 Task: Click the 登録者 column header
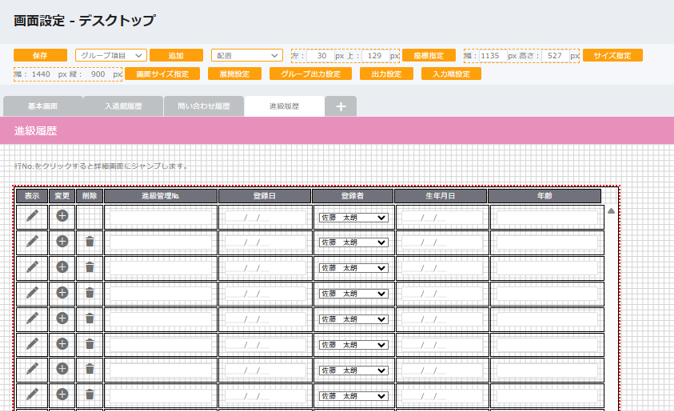352,196
